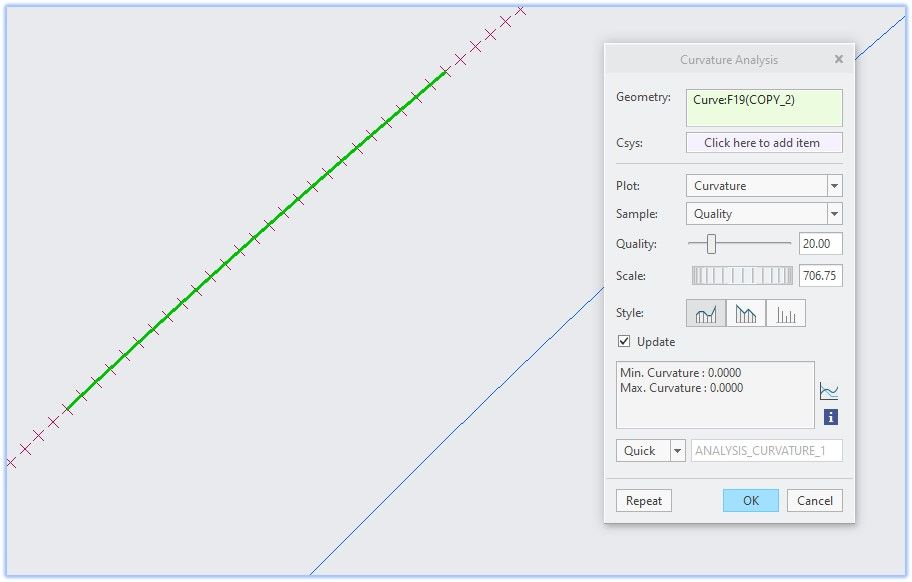Click the Min. Curvature result text

(681, 373)
